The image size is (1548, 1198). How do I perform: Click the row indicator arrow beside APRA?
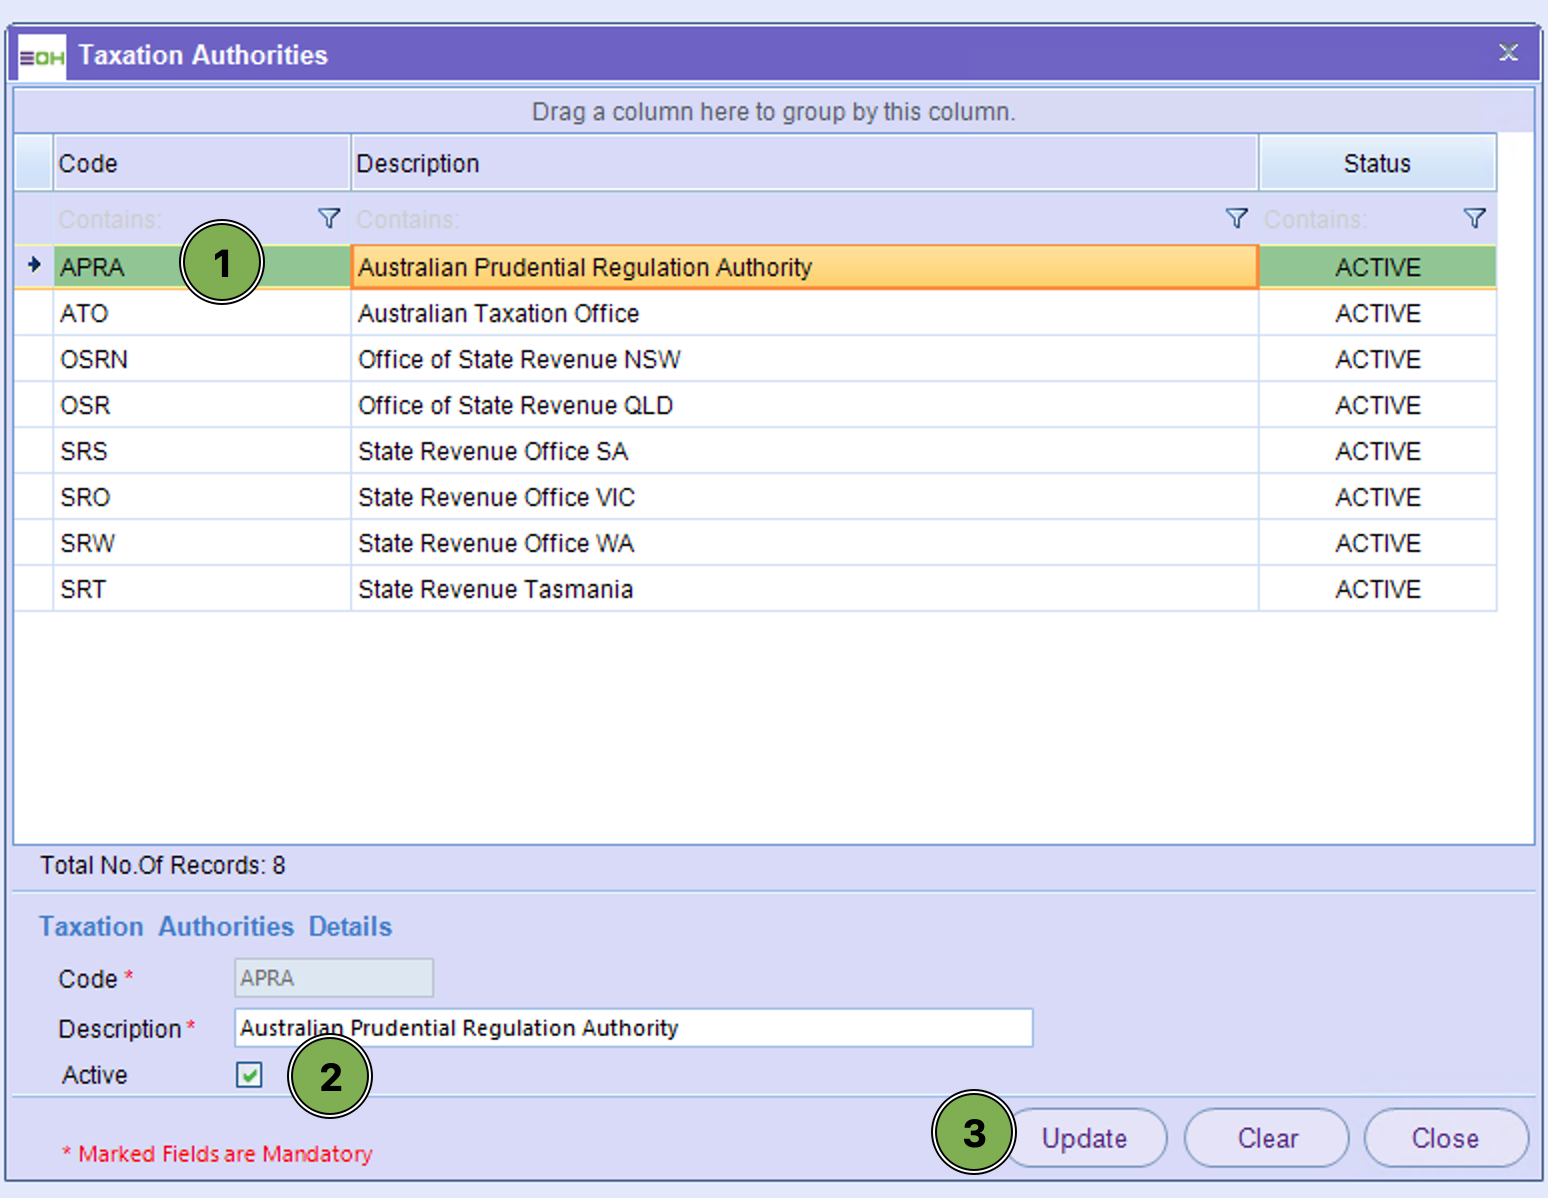coord(34,265)
